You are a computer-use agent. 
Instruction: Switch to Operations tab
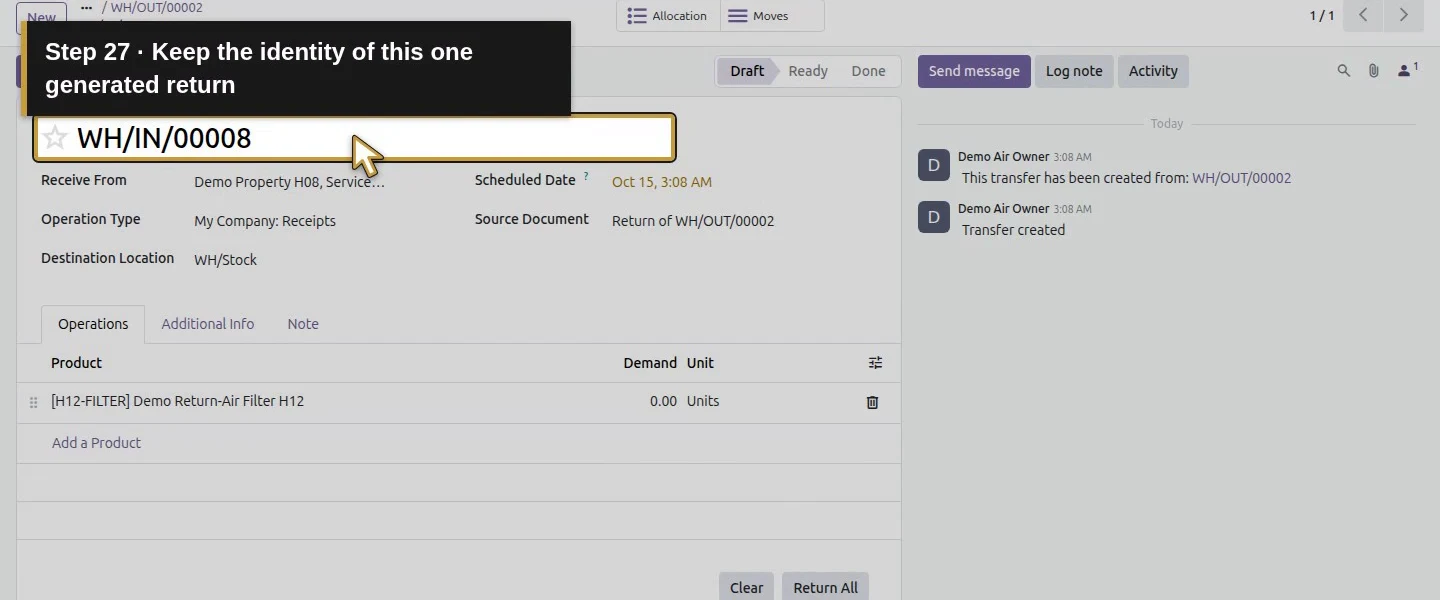(x=93, y=324)
